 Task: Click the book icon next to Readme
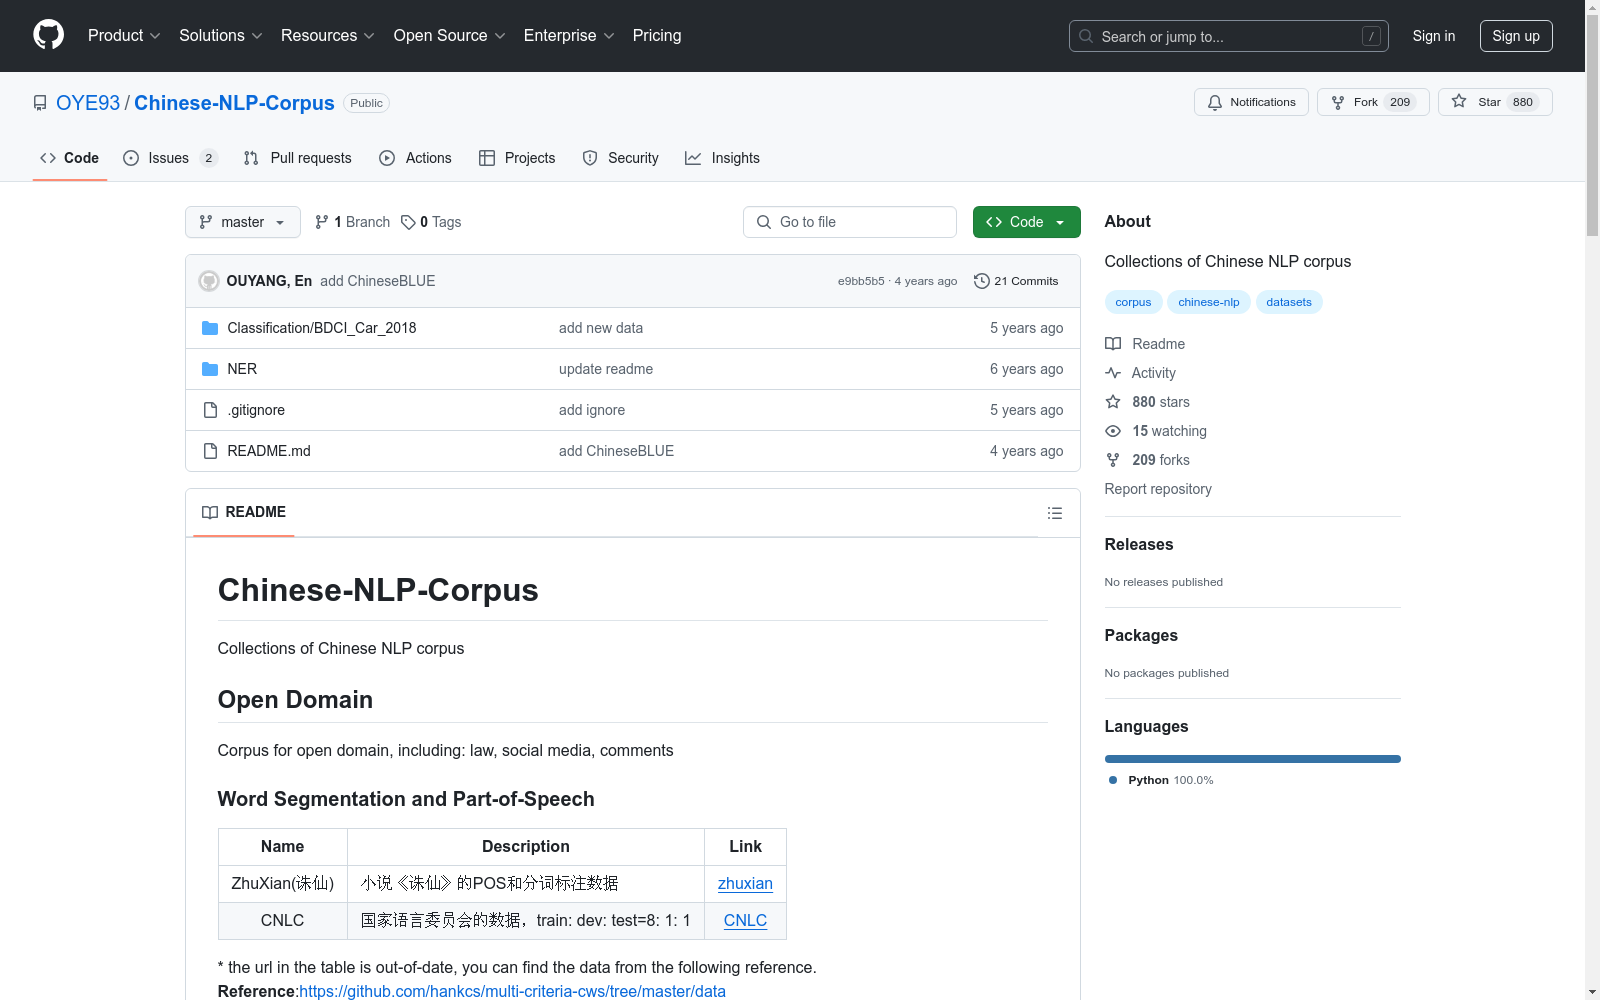pos(1113,344)
